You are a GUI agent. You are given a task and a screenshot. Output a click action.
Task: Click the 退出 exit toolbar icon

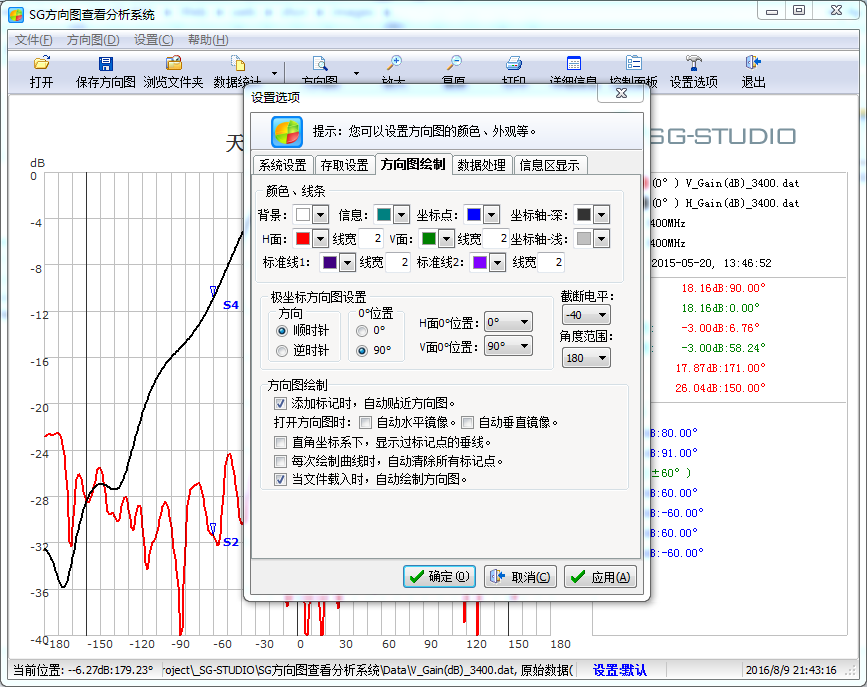(x=753, y=65)
